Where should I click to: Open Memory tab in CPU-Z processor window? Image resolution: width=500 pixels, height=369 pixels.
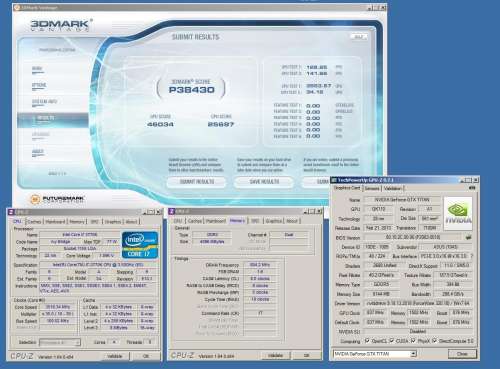77,222
